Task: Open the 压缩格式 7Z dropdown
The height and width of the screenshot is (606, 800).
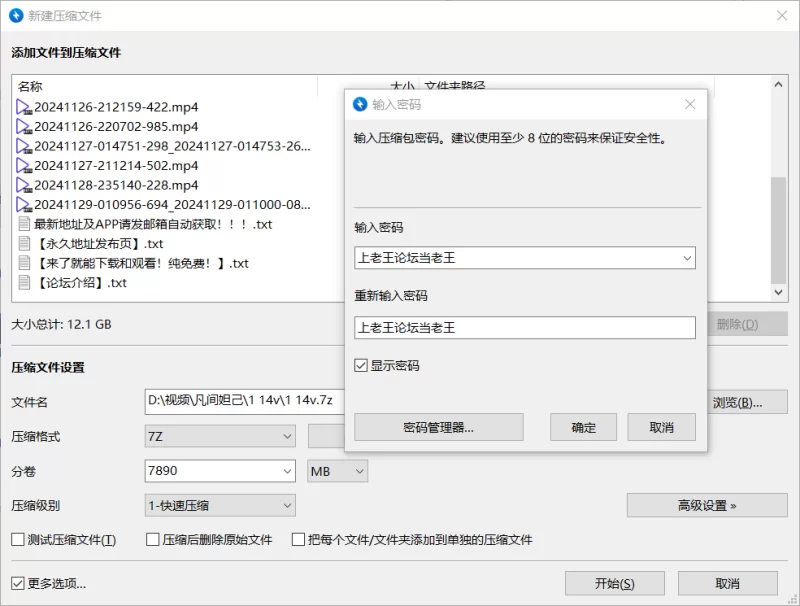Action: pos(220,437)
